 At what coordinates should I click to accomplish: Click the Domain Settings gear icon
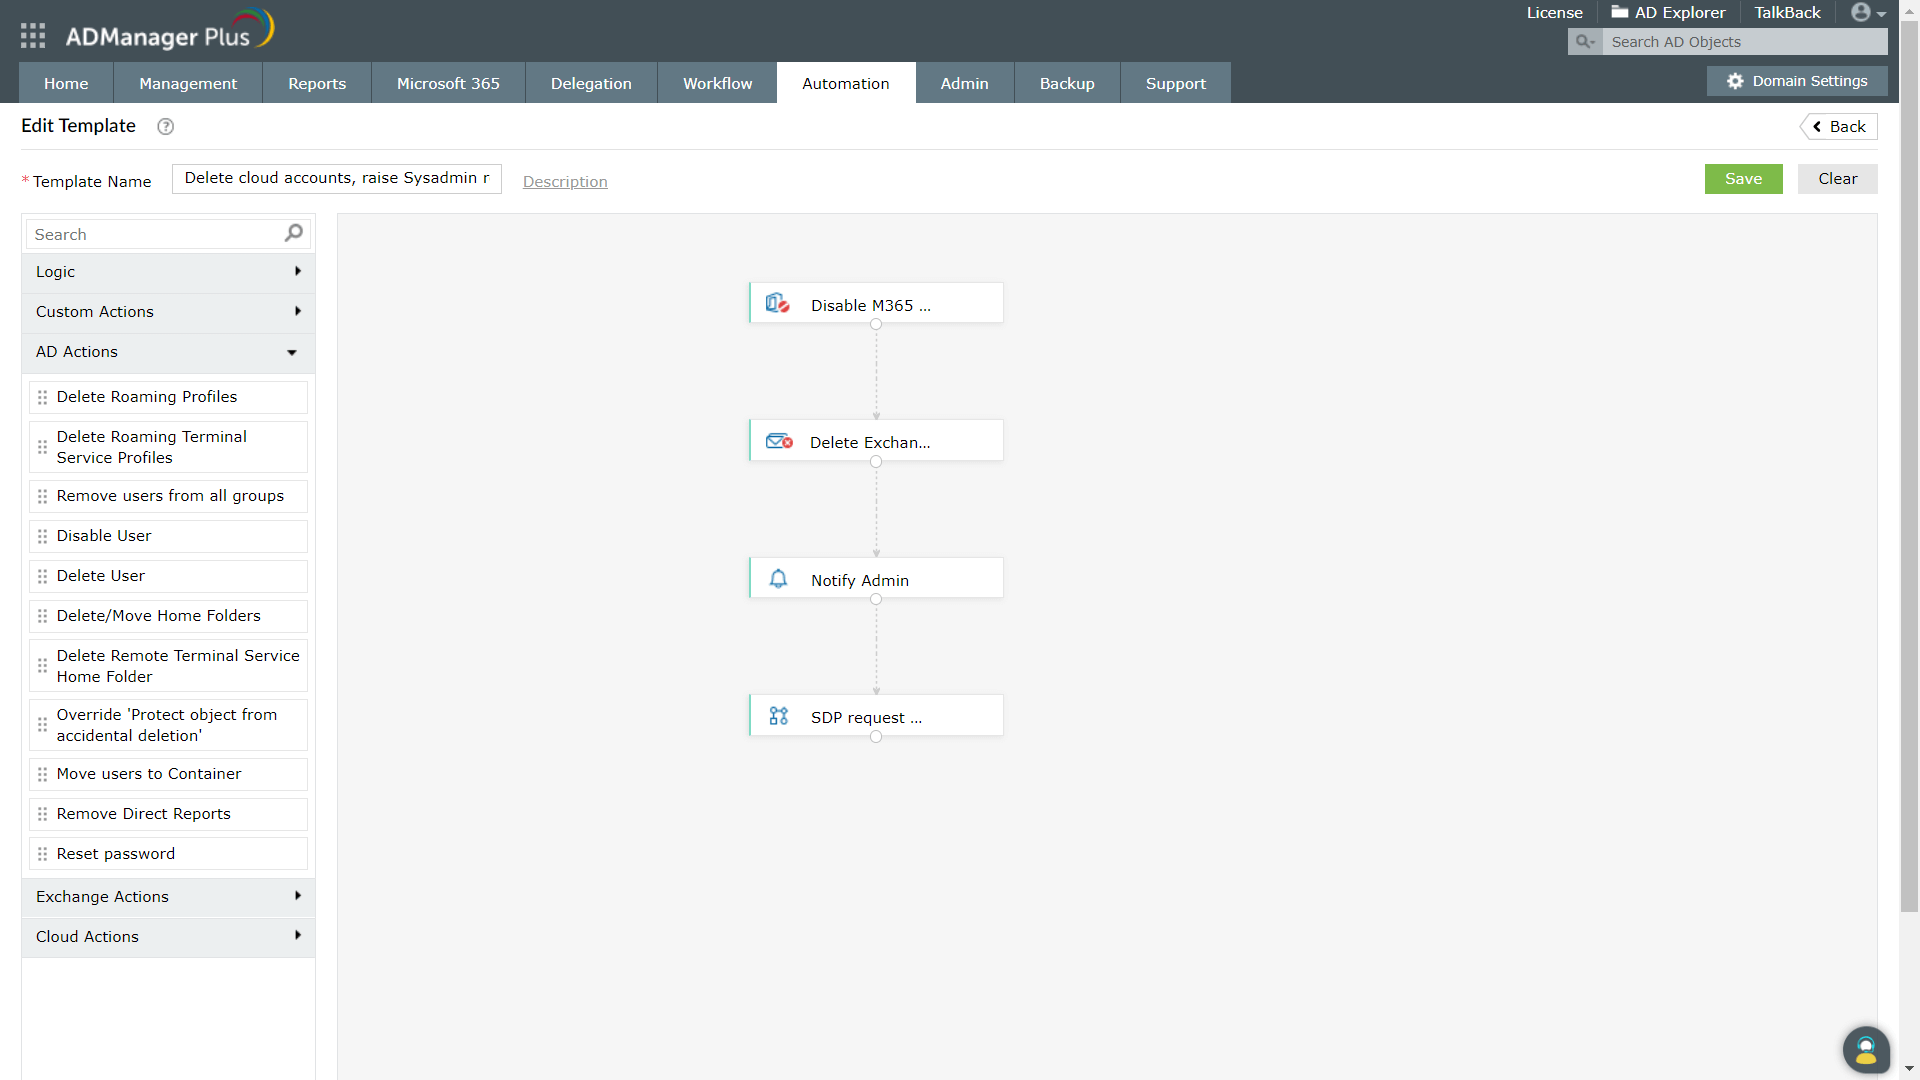[1735, 81]
